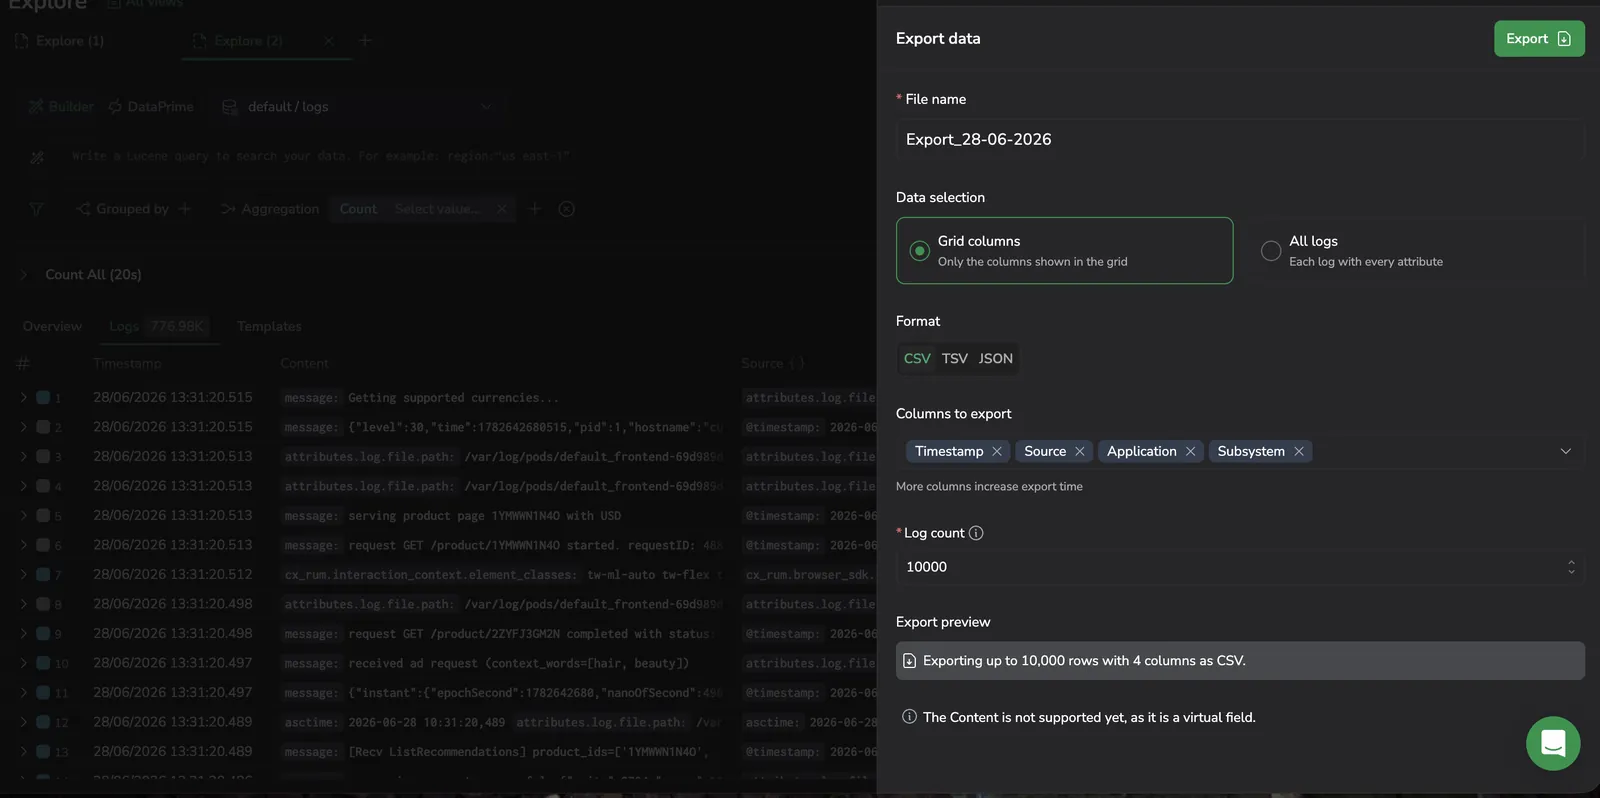This screenshot has height=798, width=1600.
Task: Click the File name input field
Action: coord(1240,140)
